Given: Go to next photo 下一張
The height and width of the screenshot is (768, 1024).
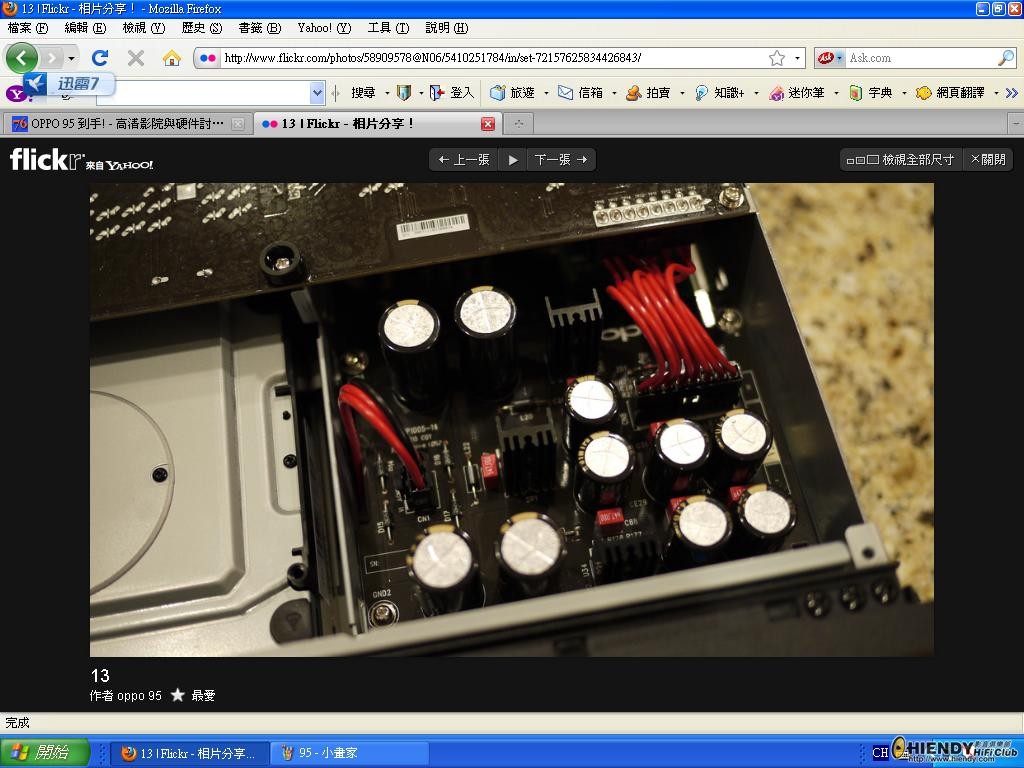Looking at the screenshot, I should 561,159.
